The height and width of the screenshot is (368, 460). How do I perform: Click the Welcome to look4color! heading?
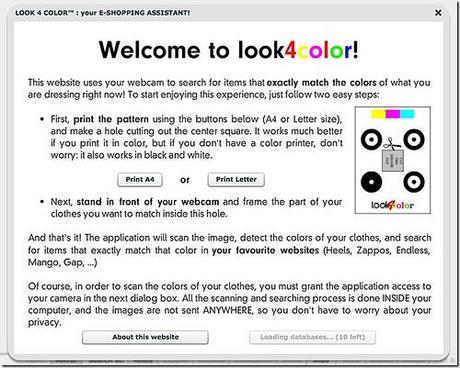click(x=229, y=50)
